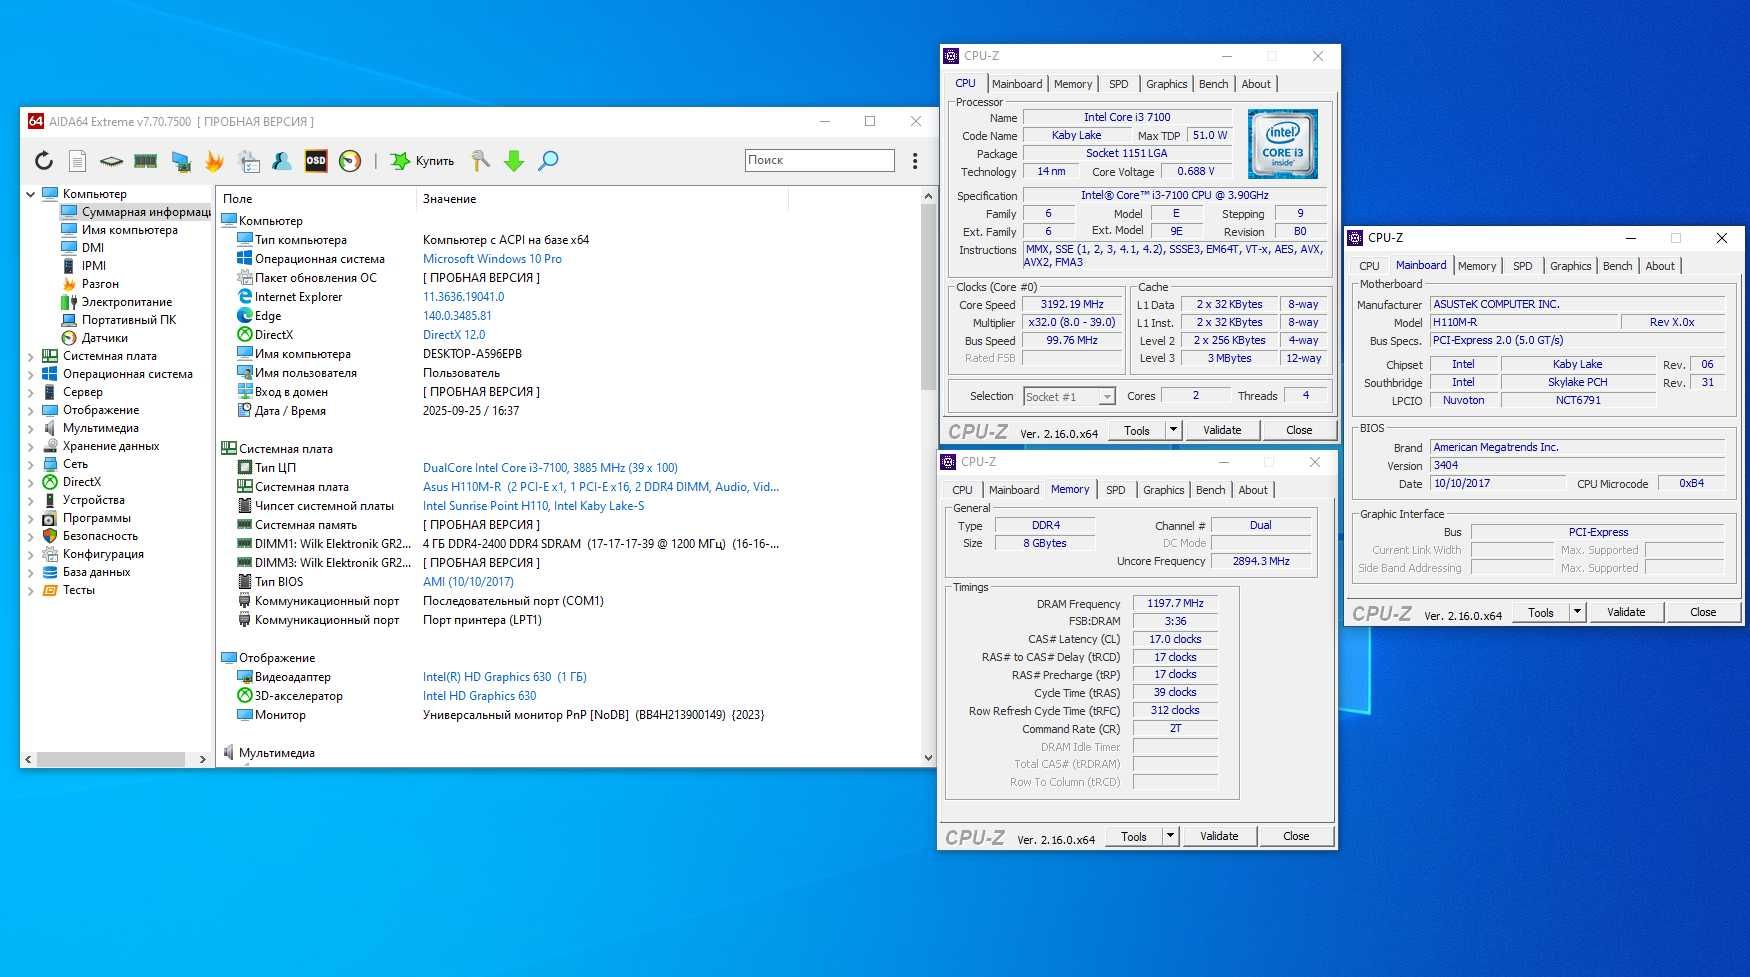The height and width of the screenshot is (977, 1750).
Task: Open the Asus H110M-R motherboard link
Action: tap(601, 487)
